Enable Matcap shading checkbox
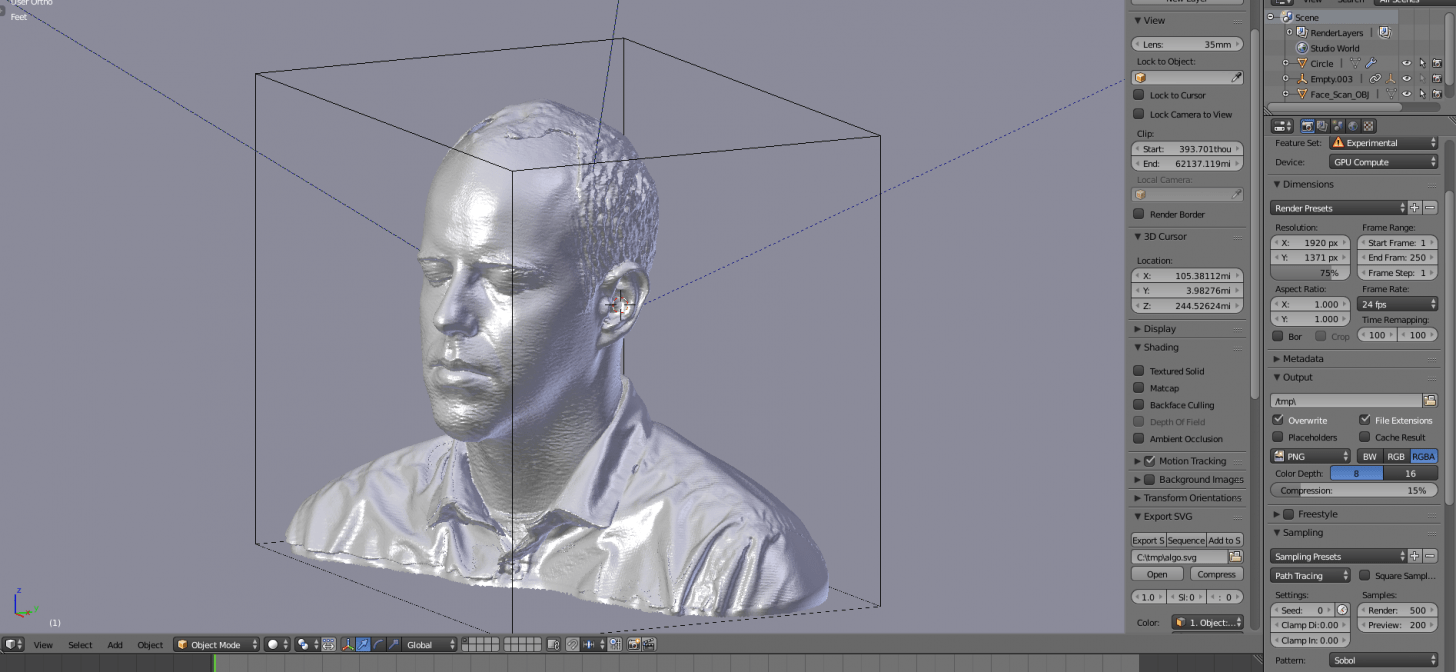This screenshot has width=1456, height=672. (x=1138, y=388)
